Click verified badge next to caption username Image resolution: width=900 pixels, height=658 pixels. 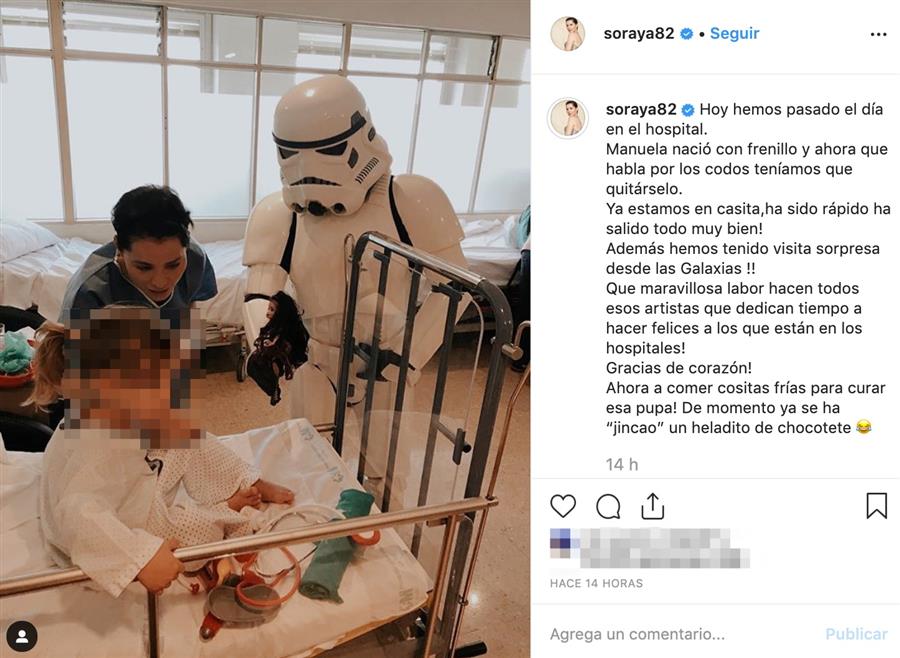(688, 110)
